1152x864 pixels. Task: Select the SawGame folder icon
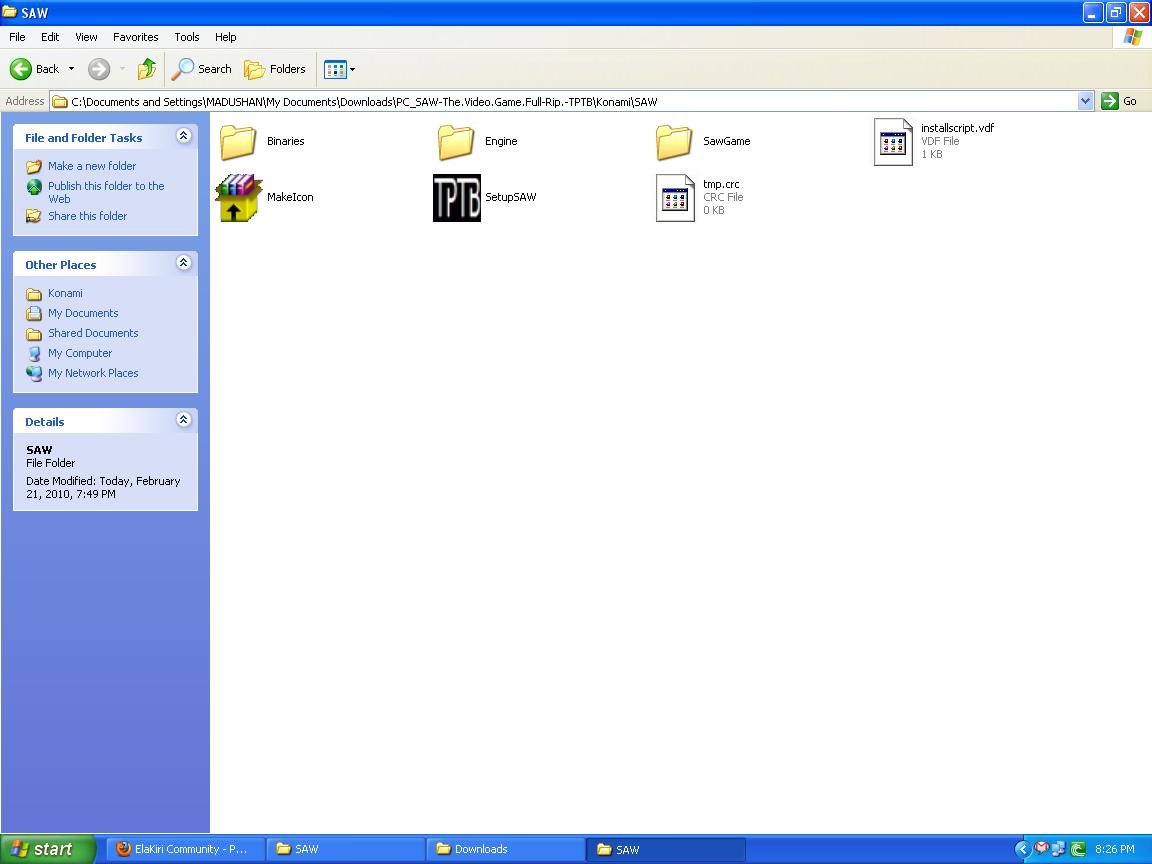pos(674,142)
